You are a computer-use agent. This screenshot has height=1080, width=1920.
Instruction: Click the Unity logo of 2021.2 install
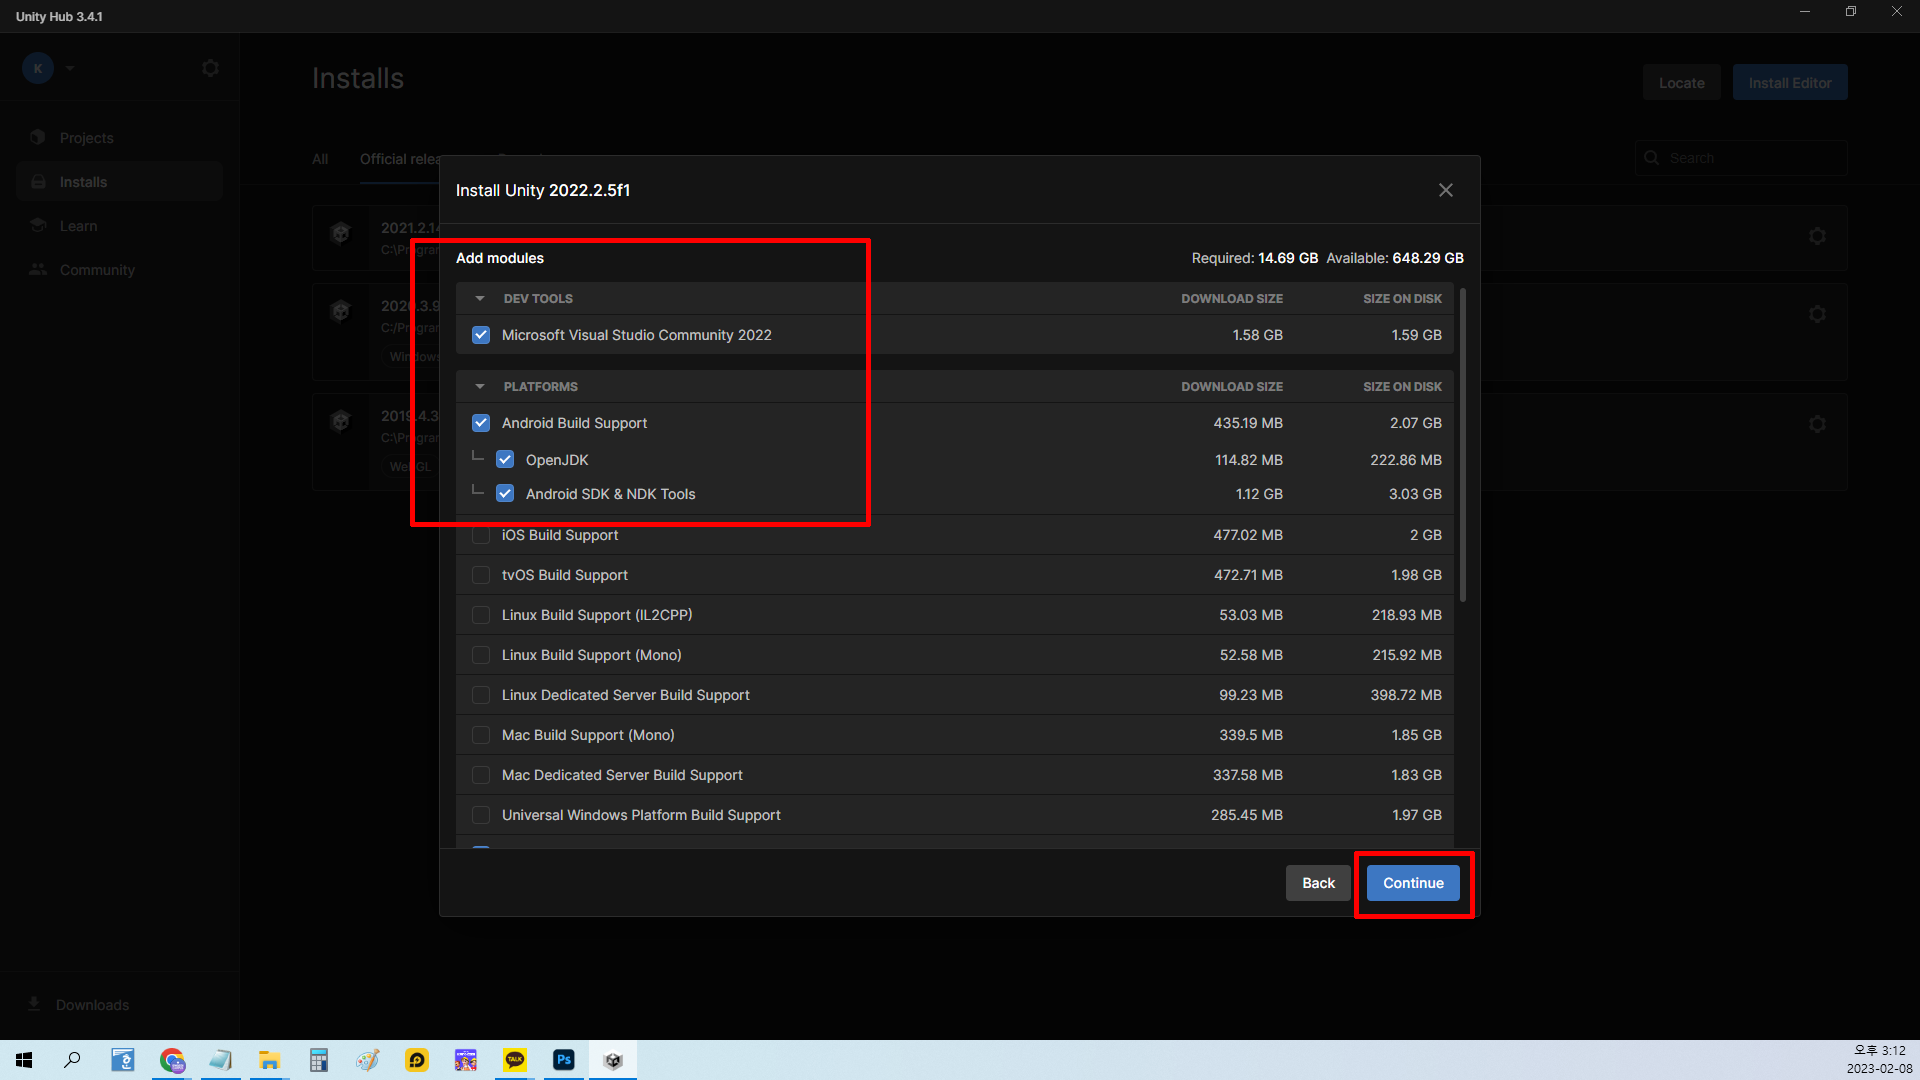[x=340, y=233]
